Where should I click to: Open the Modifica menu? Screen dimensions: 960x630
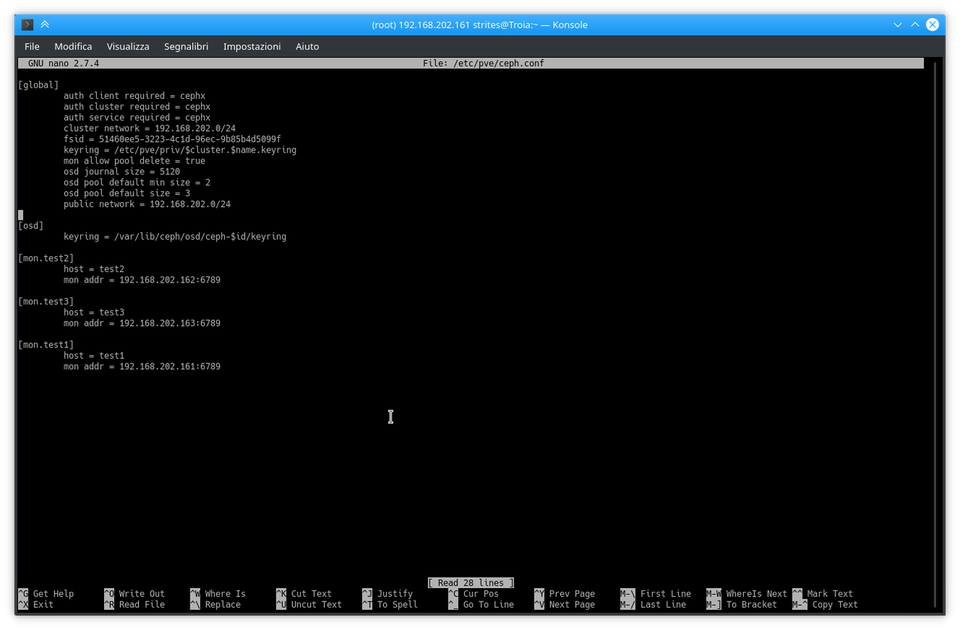[73, 46]
